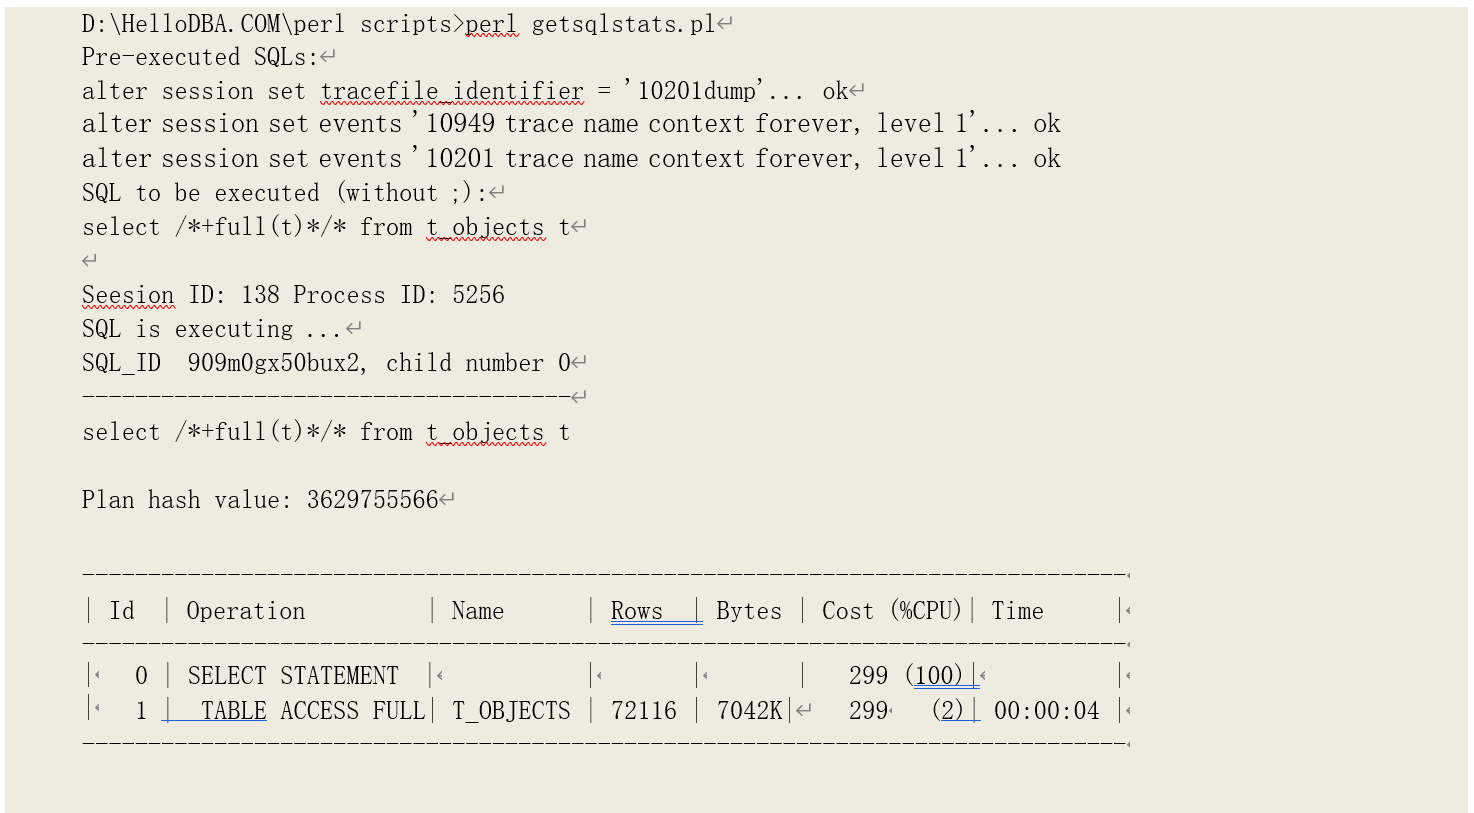Click the 72116 rows value
Viewport: 1474px width, 813px height.
tap(644, 711)
